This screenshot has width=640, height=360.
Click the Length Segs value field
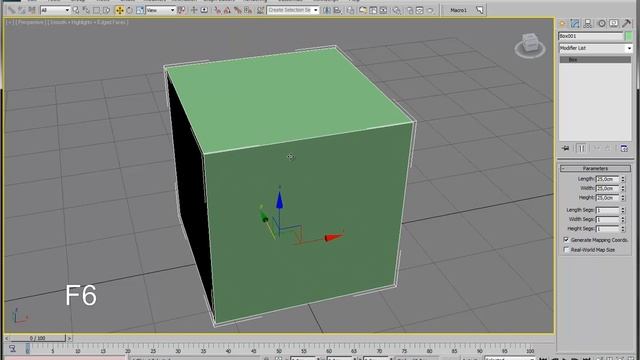coord(607,210)
